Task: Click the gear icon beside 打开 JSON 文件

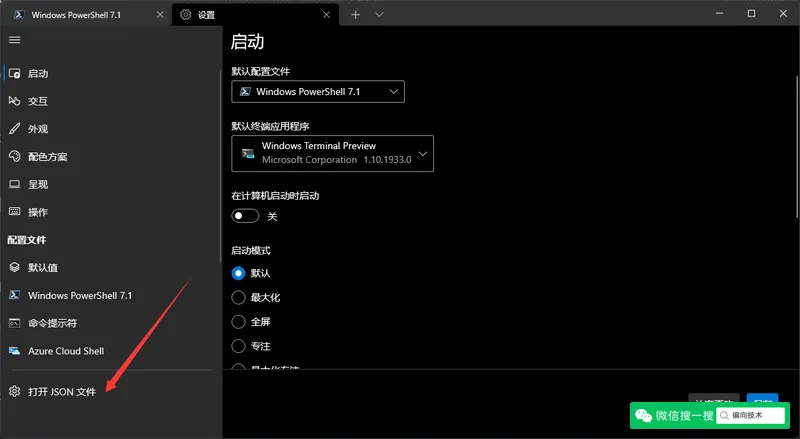Action: 14,392
